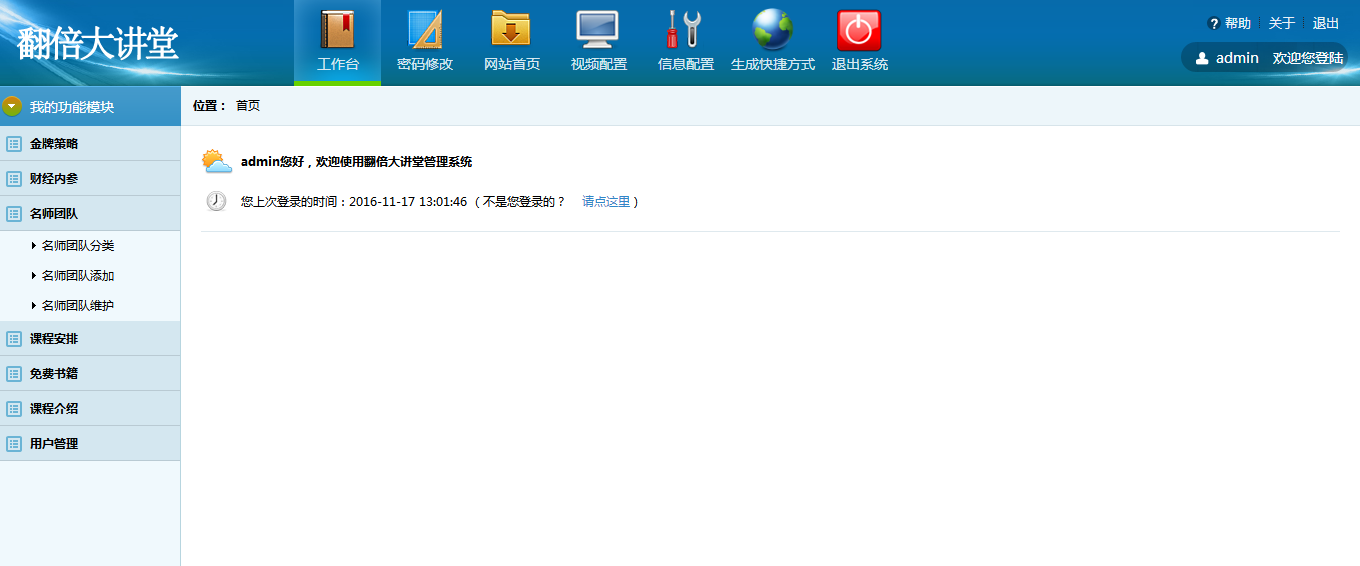Viewport: 1360px width, 566px height.
Task: Click the list icon beside 名师团队
Action: point(14,214)
